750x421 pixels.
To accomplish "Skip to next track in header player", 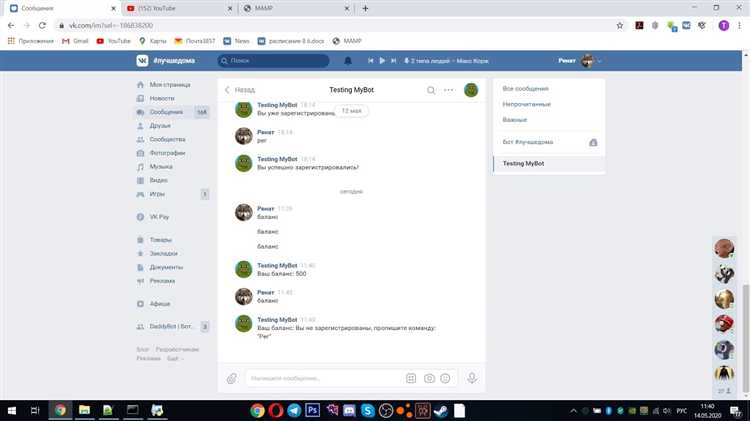I will (x=393, y=61).
